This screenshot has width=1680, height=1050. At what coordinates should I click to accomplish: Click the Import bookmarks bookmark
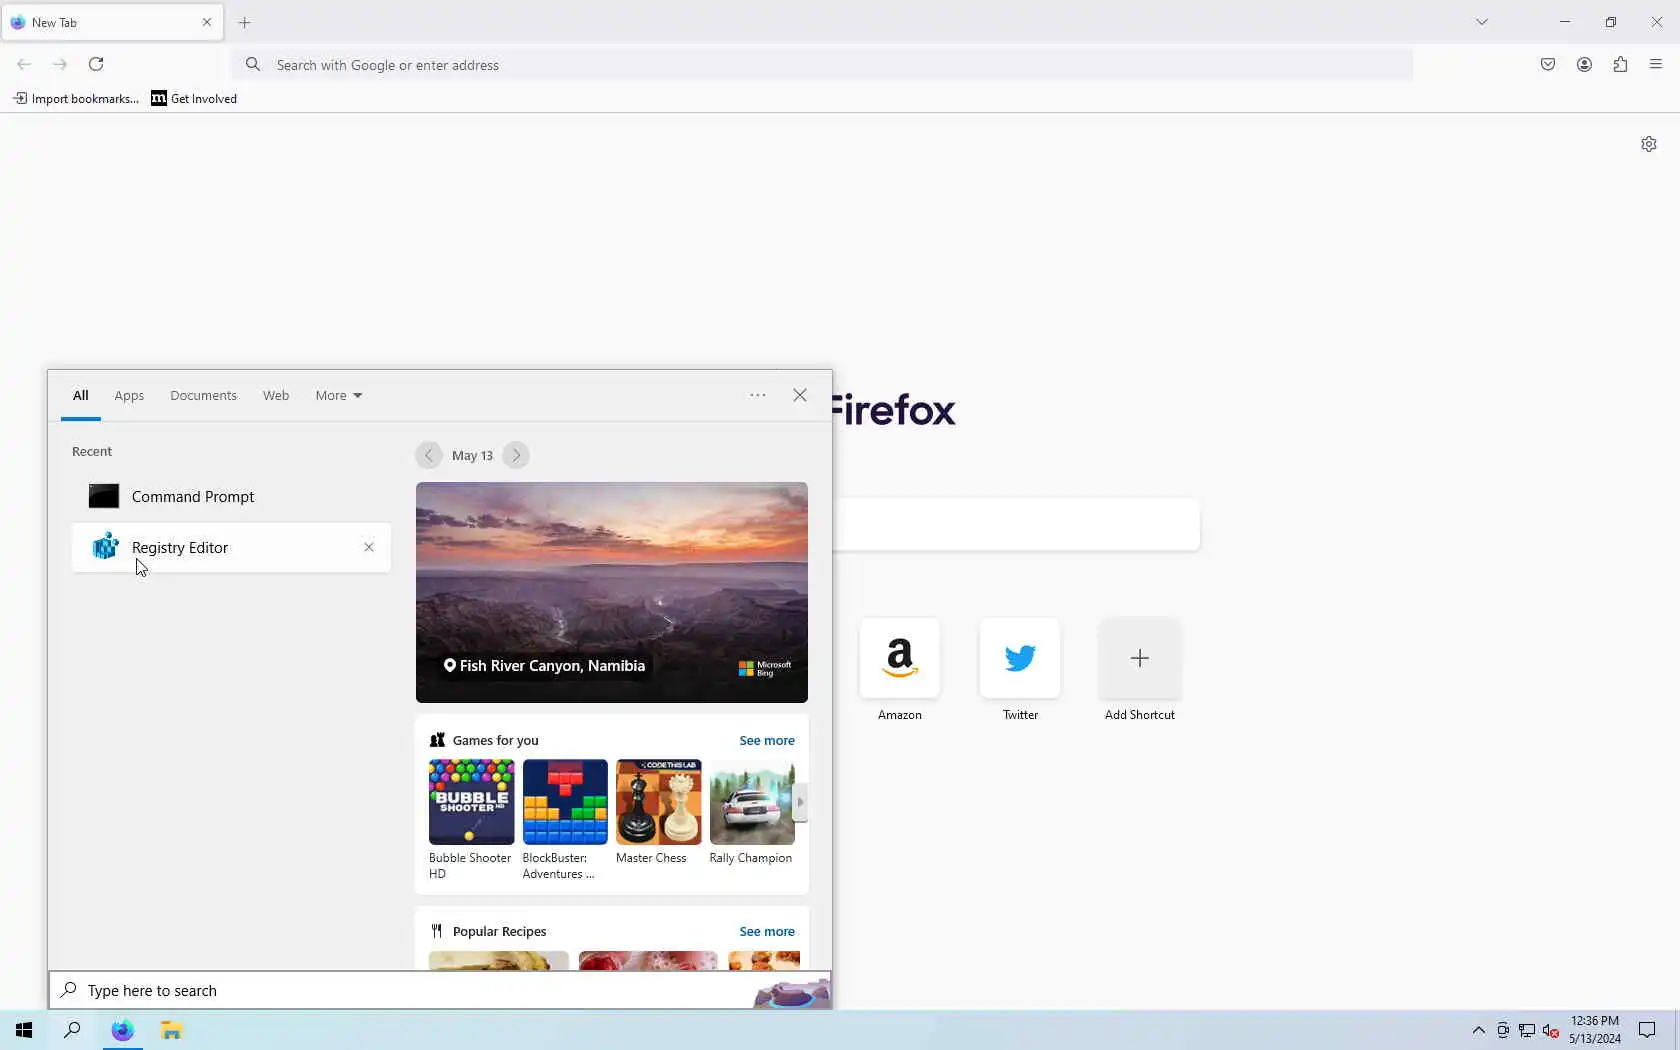click(76, 98)
